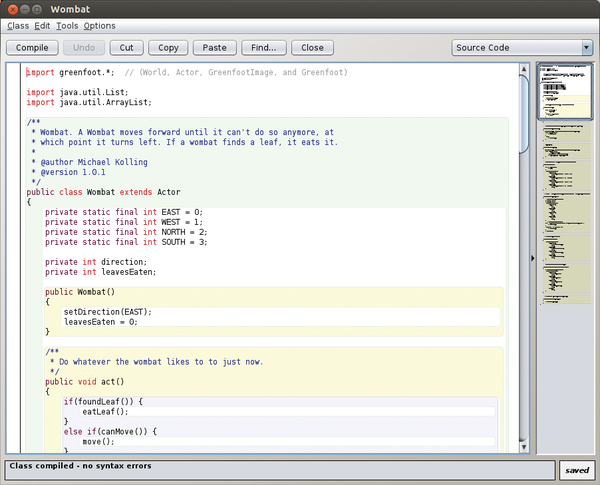Click the 'Wombat. A Wombat moves forward' comment line
This screenshot has width=600, height=485.
183,132
